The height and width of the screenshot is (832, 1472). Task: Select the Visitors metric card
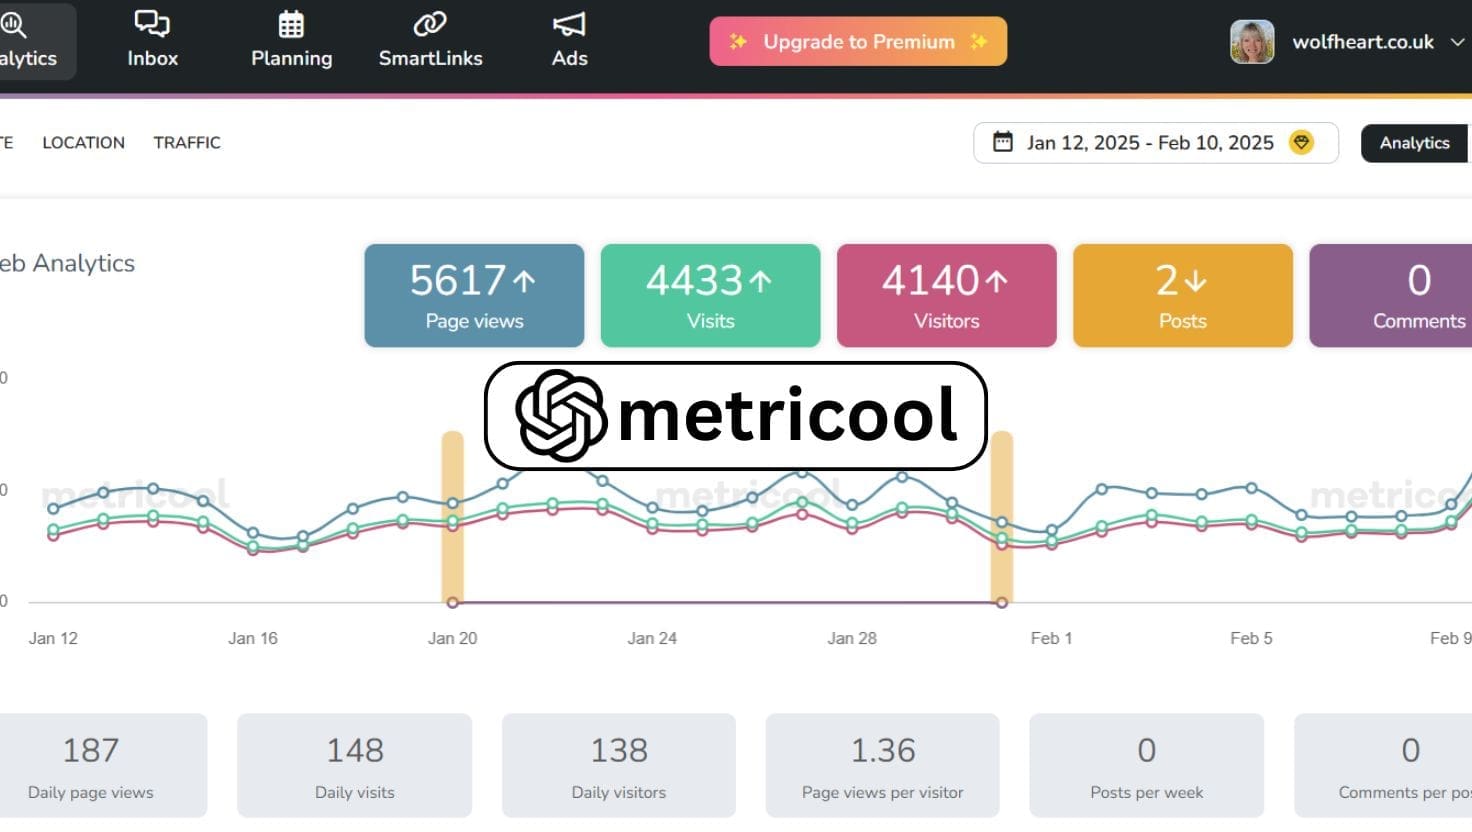pyautogui.click(x=946, y=296)
